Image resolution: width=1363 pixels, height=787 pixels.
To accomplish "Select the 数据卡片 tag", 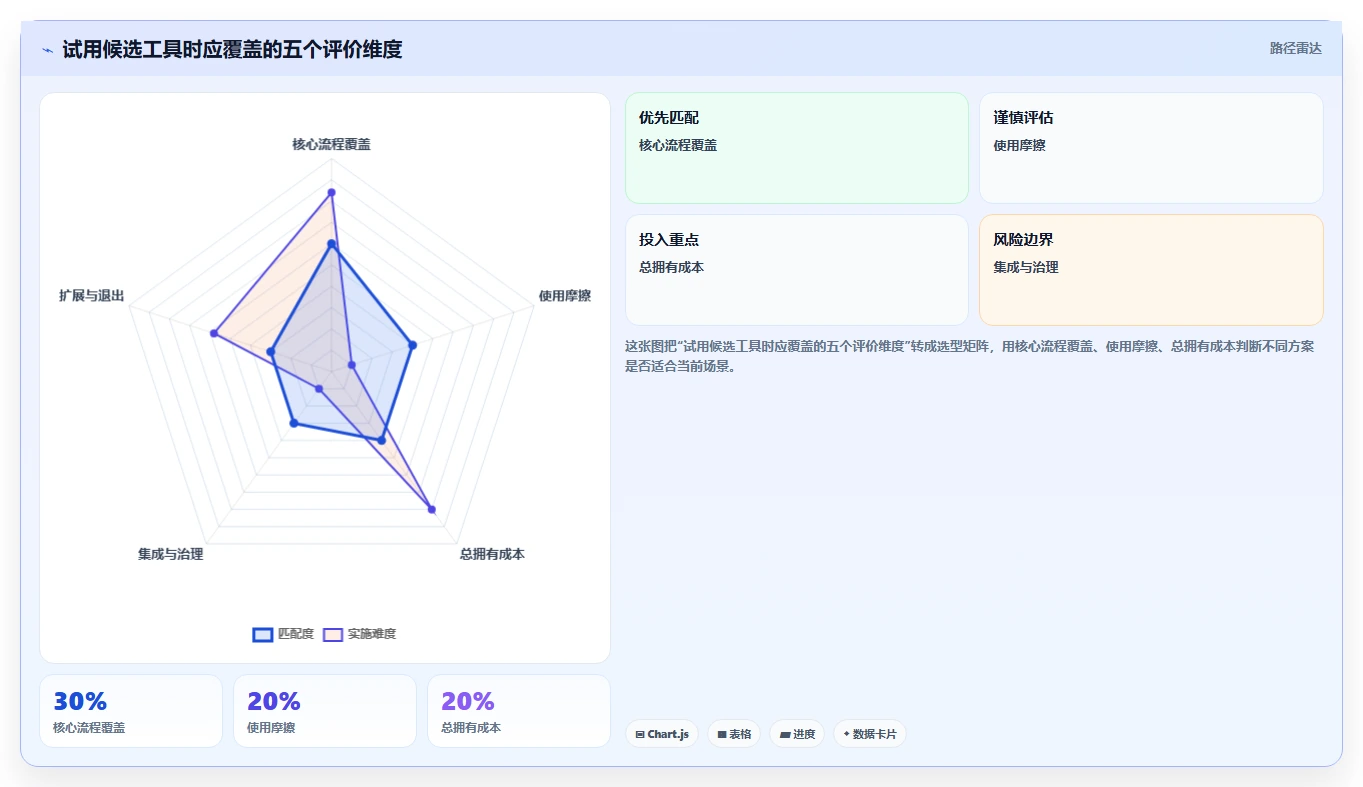I will tap(870, 734).
